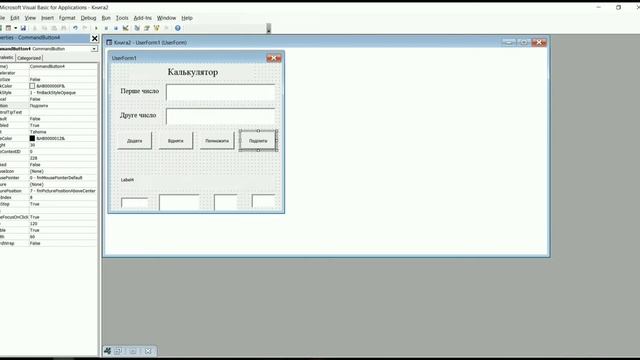Click the Reset stop icon
The width and height of the screenshot is (640, 360).
coord(116,28)
